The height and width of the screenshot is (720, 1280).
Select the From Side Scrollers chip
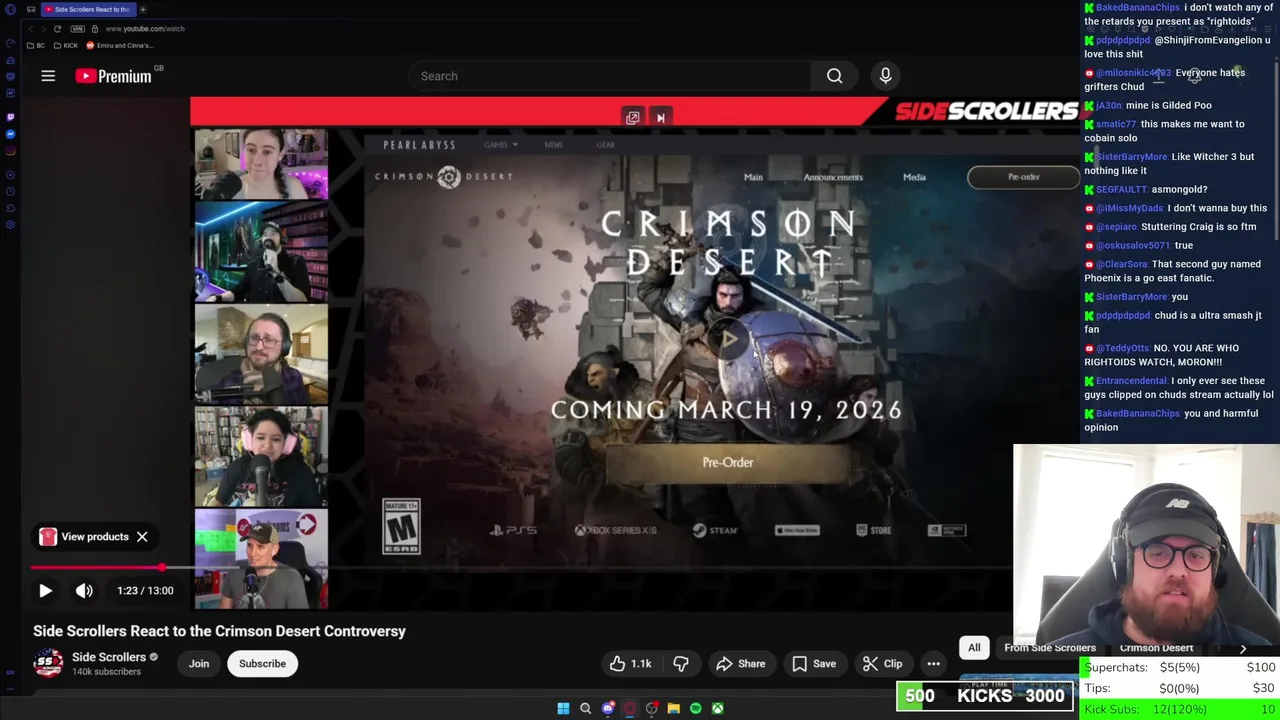pyautogui.click(x=1050, y=648)
